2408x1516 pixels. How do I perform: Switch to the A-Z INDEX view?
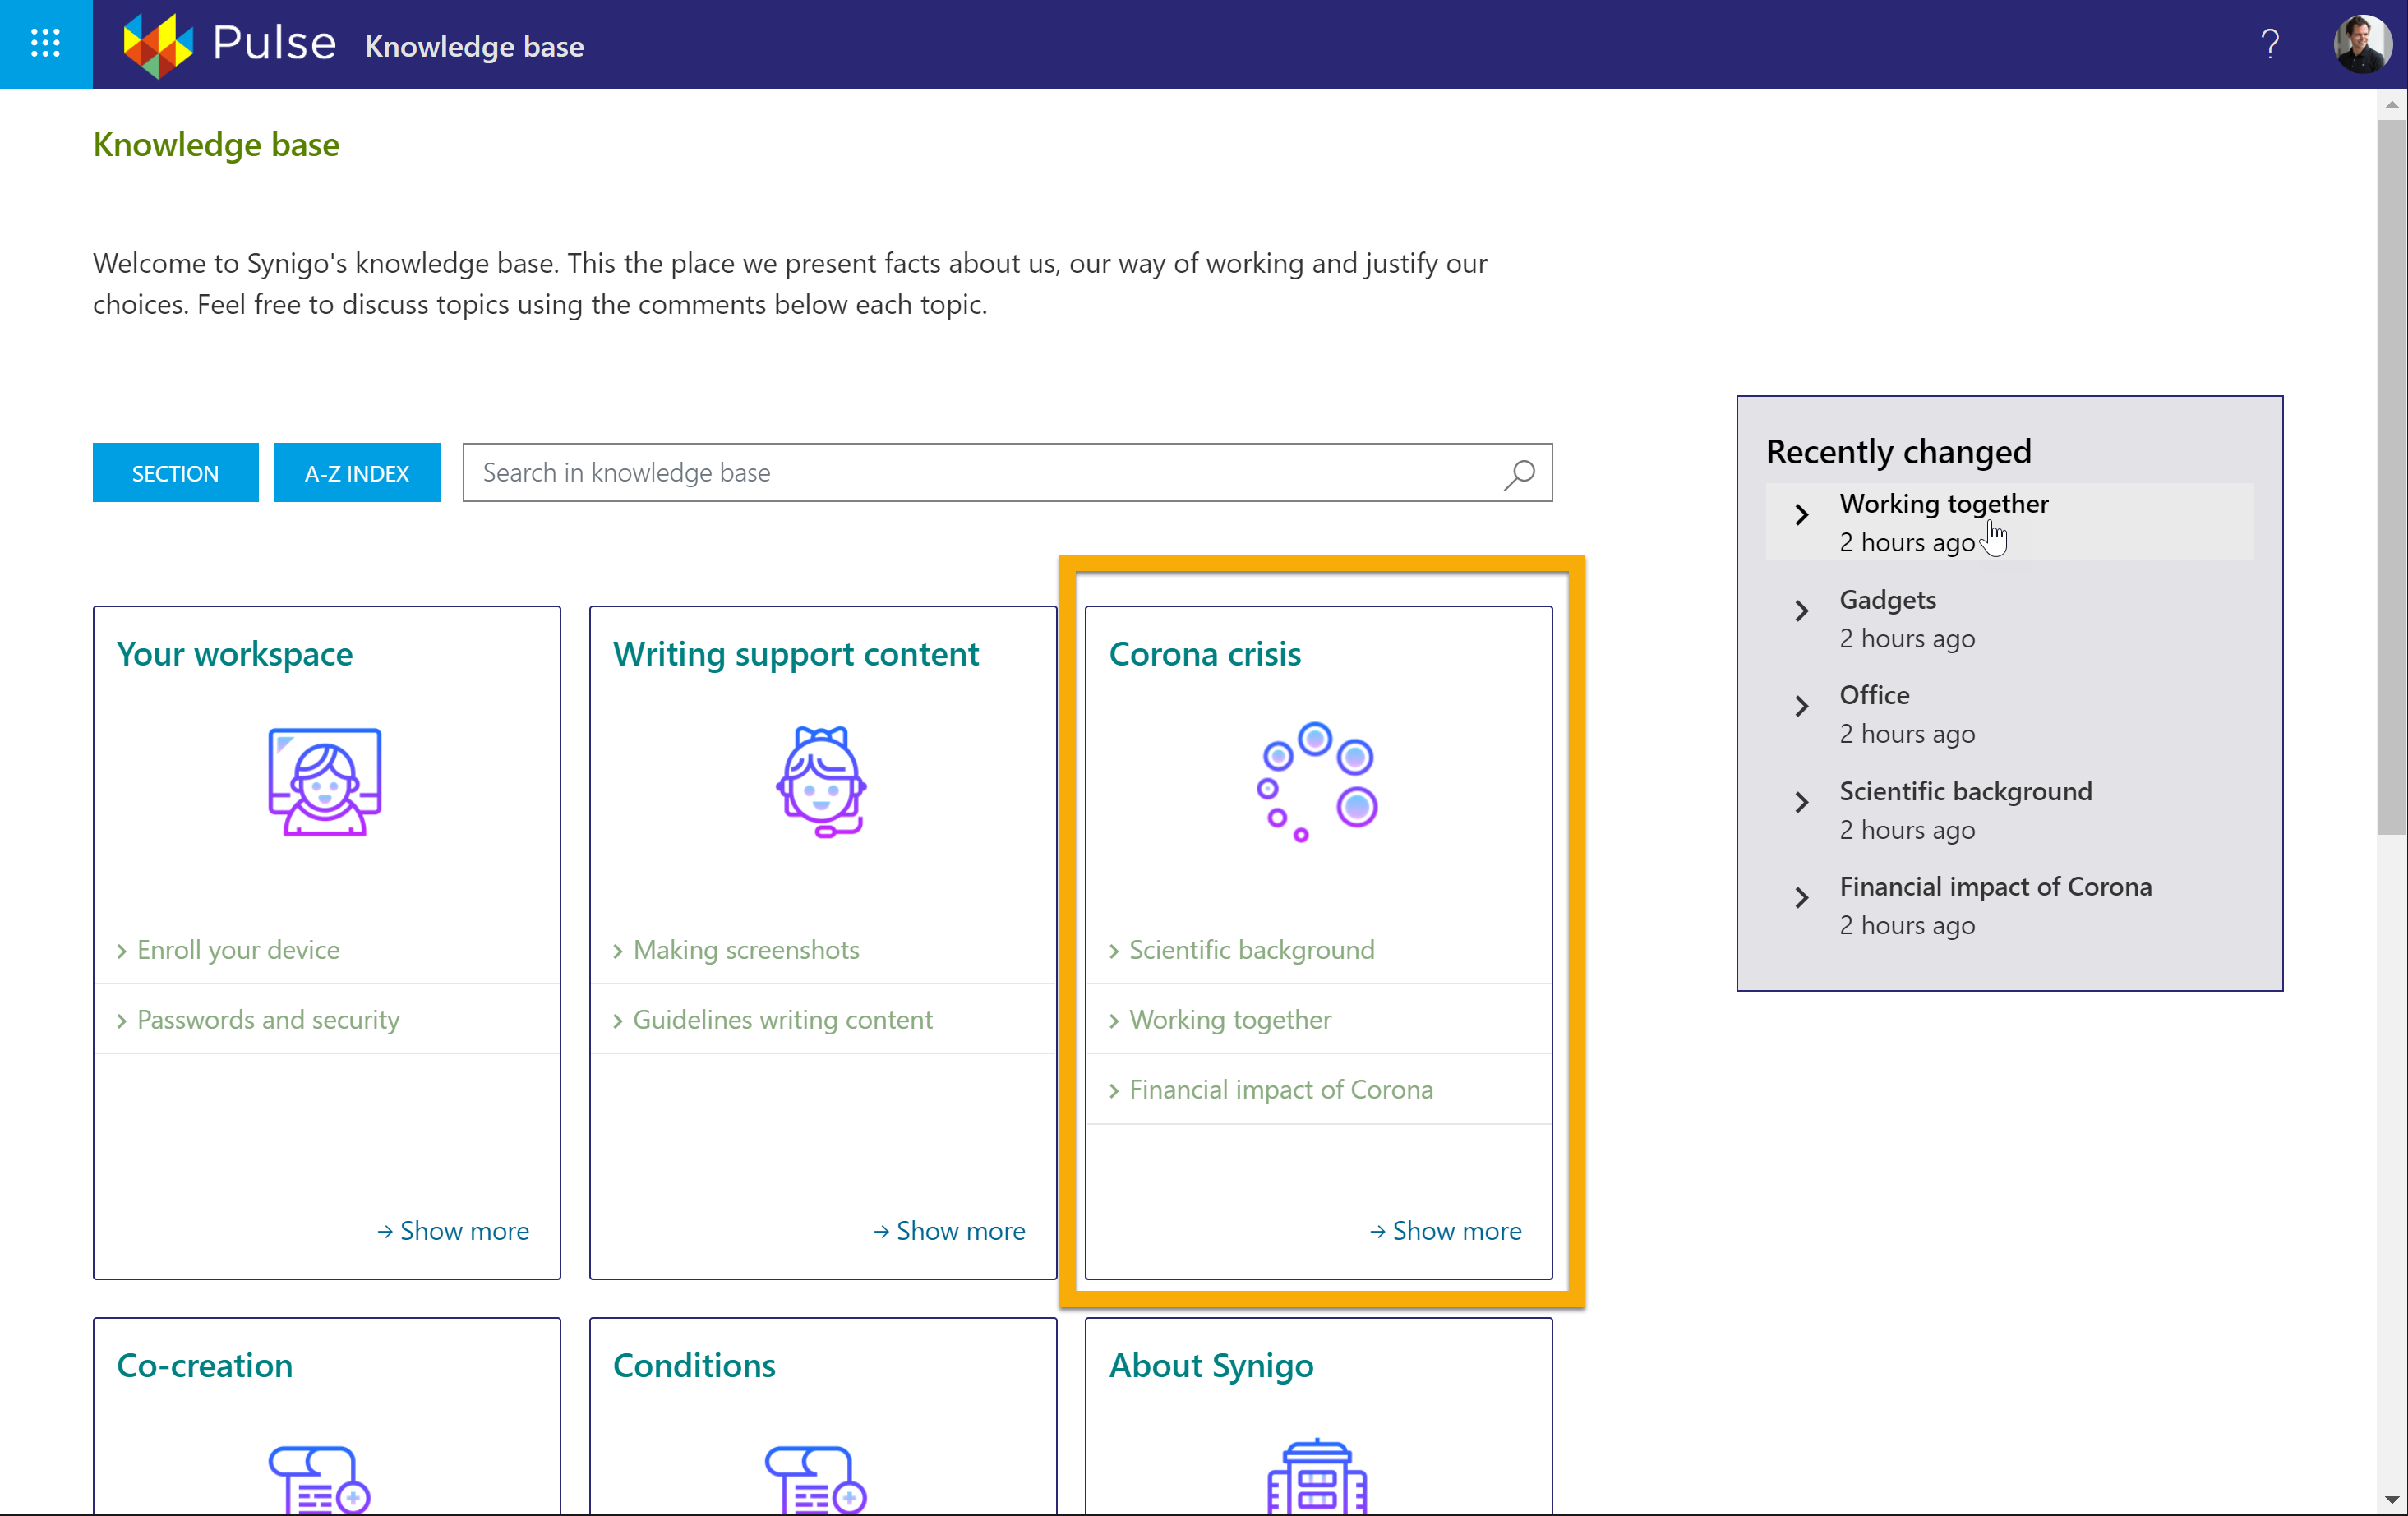356,473
